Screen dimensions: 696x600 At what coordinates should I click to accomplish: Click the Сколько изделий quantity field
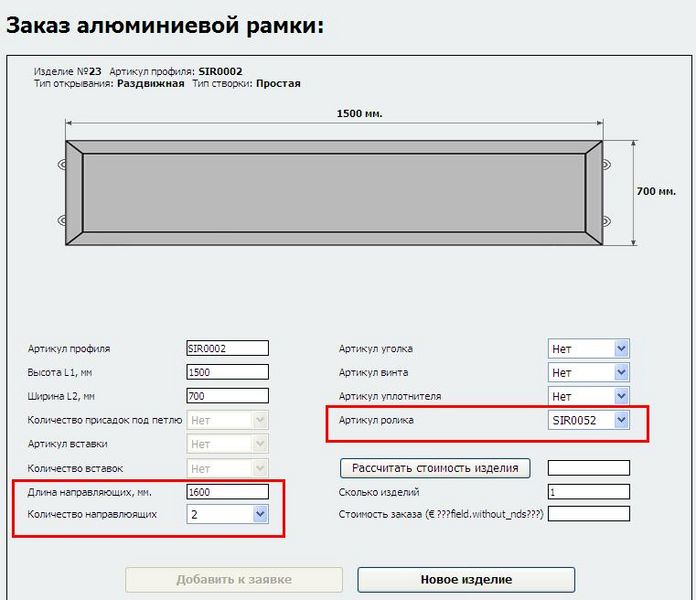coord(589,492)
